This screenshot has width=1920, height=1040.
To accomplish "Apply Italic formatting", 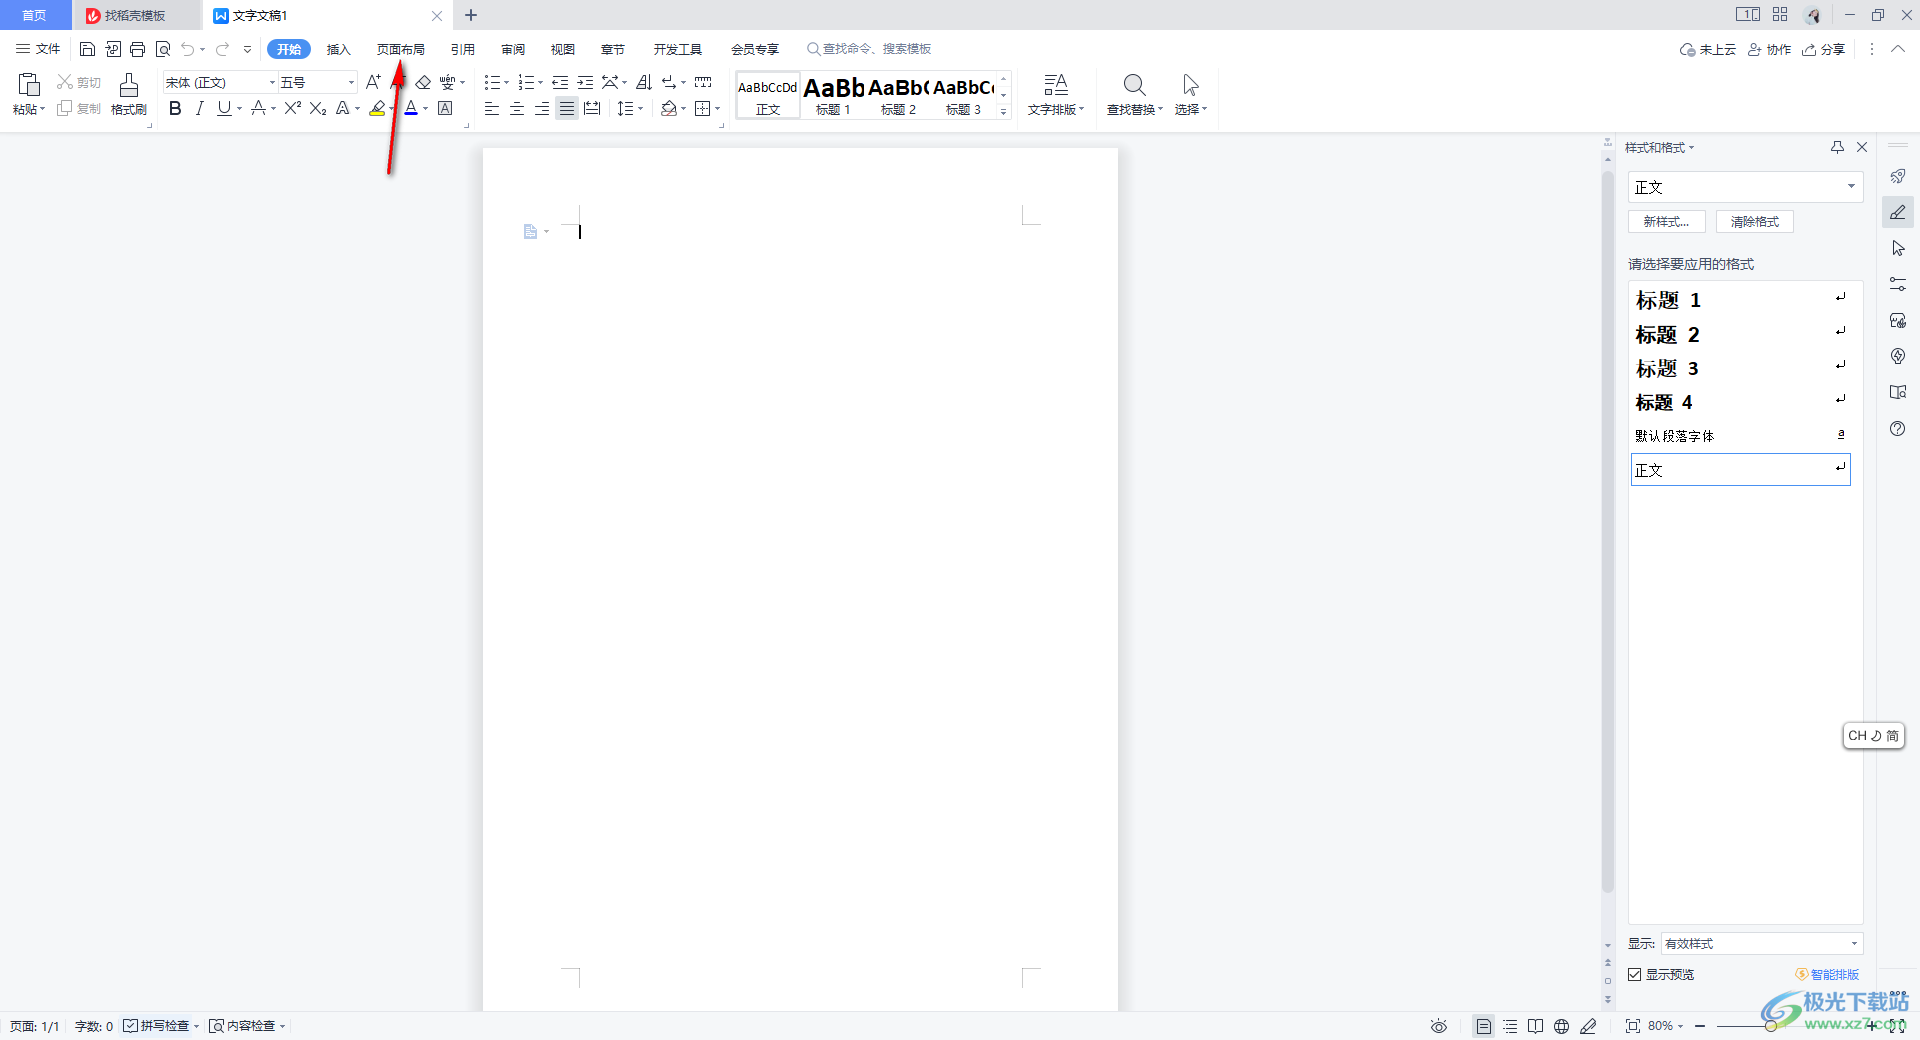I will [200, 108].
